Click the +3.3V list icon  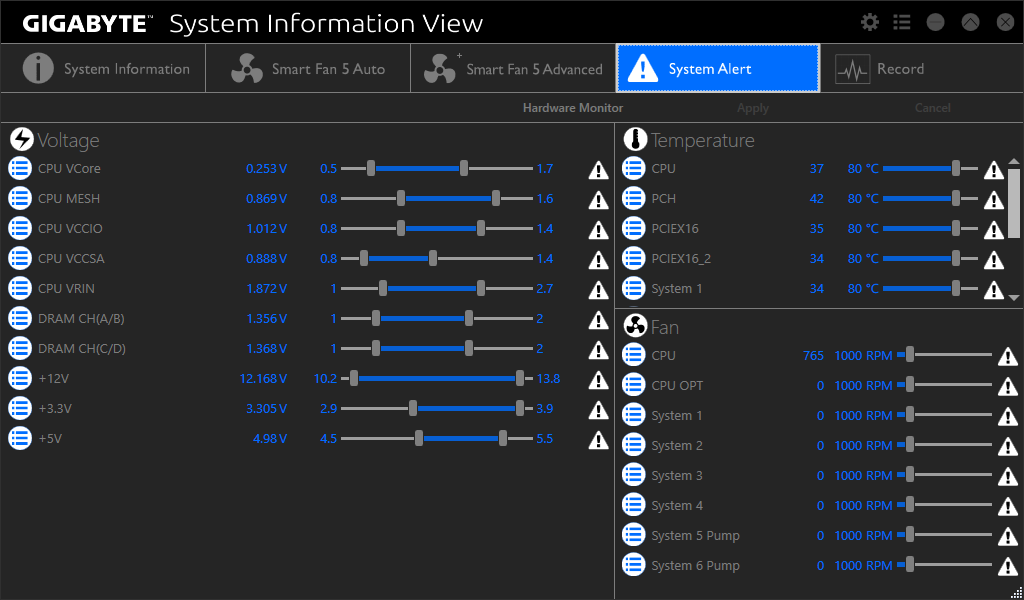pos(20,409)
